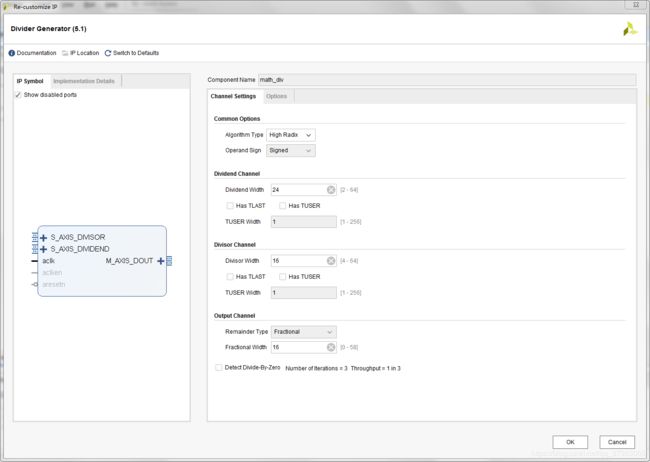Click the Cancel button

click(617, 442)
